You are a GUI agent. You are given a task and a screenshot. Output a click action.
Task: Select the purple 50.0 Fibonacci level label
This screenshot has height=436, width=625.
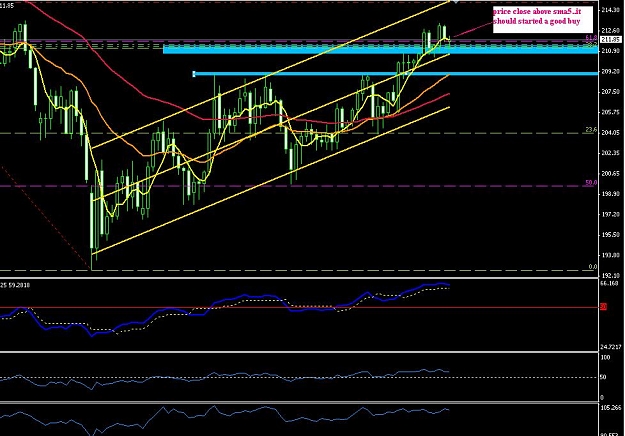591,183
